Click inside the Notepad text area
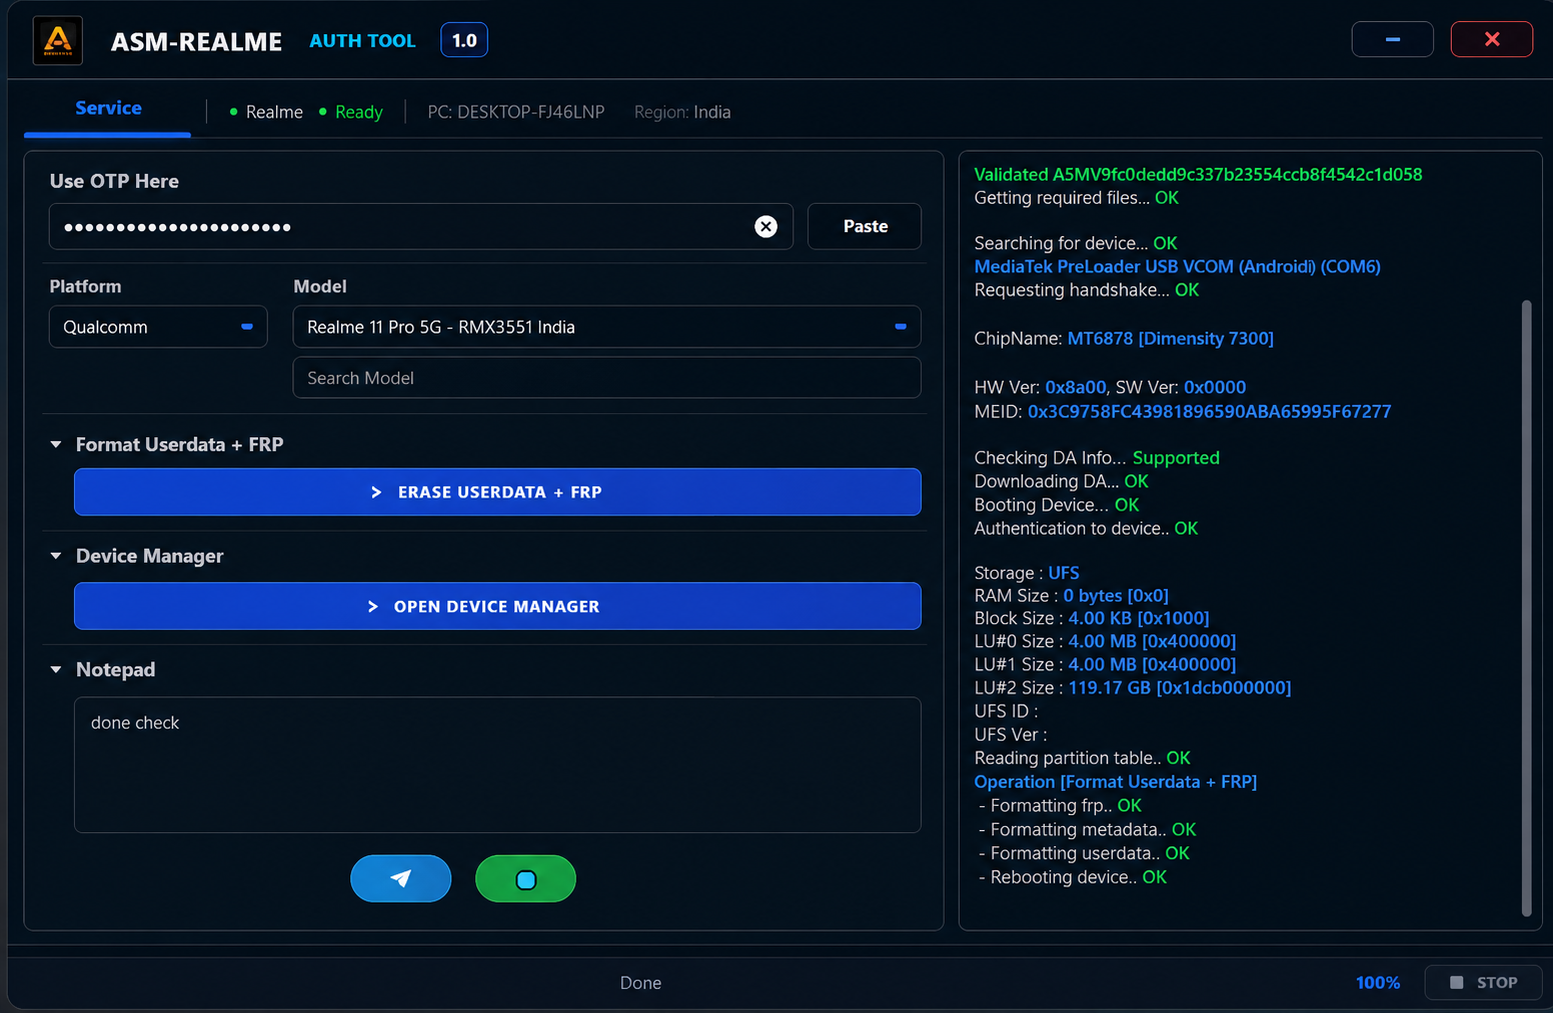Viewport: 1553px width, 1013px height. point(498,765)
